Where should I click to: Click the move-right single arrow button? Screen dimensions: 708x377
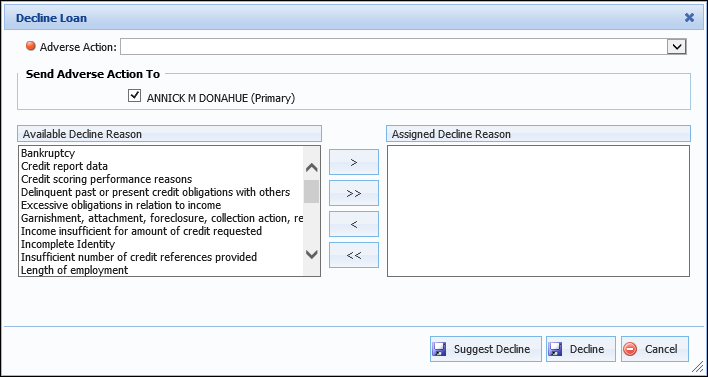click(x=354, y=162)
